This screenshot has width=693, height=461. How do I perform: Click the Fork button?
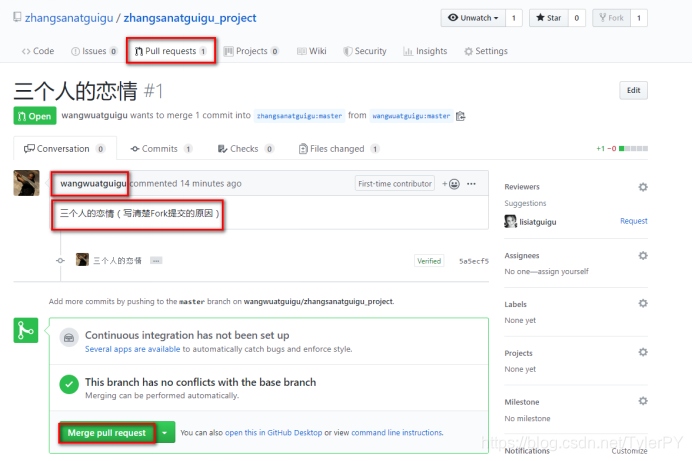point(611,18)
